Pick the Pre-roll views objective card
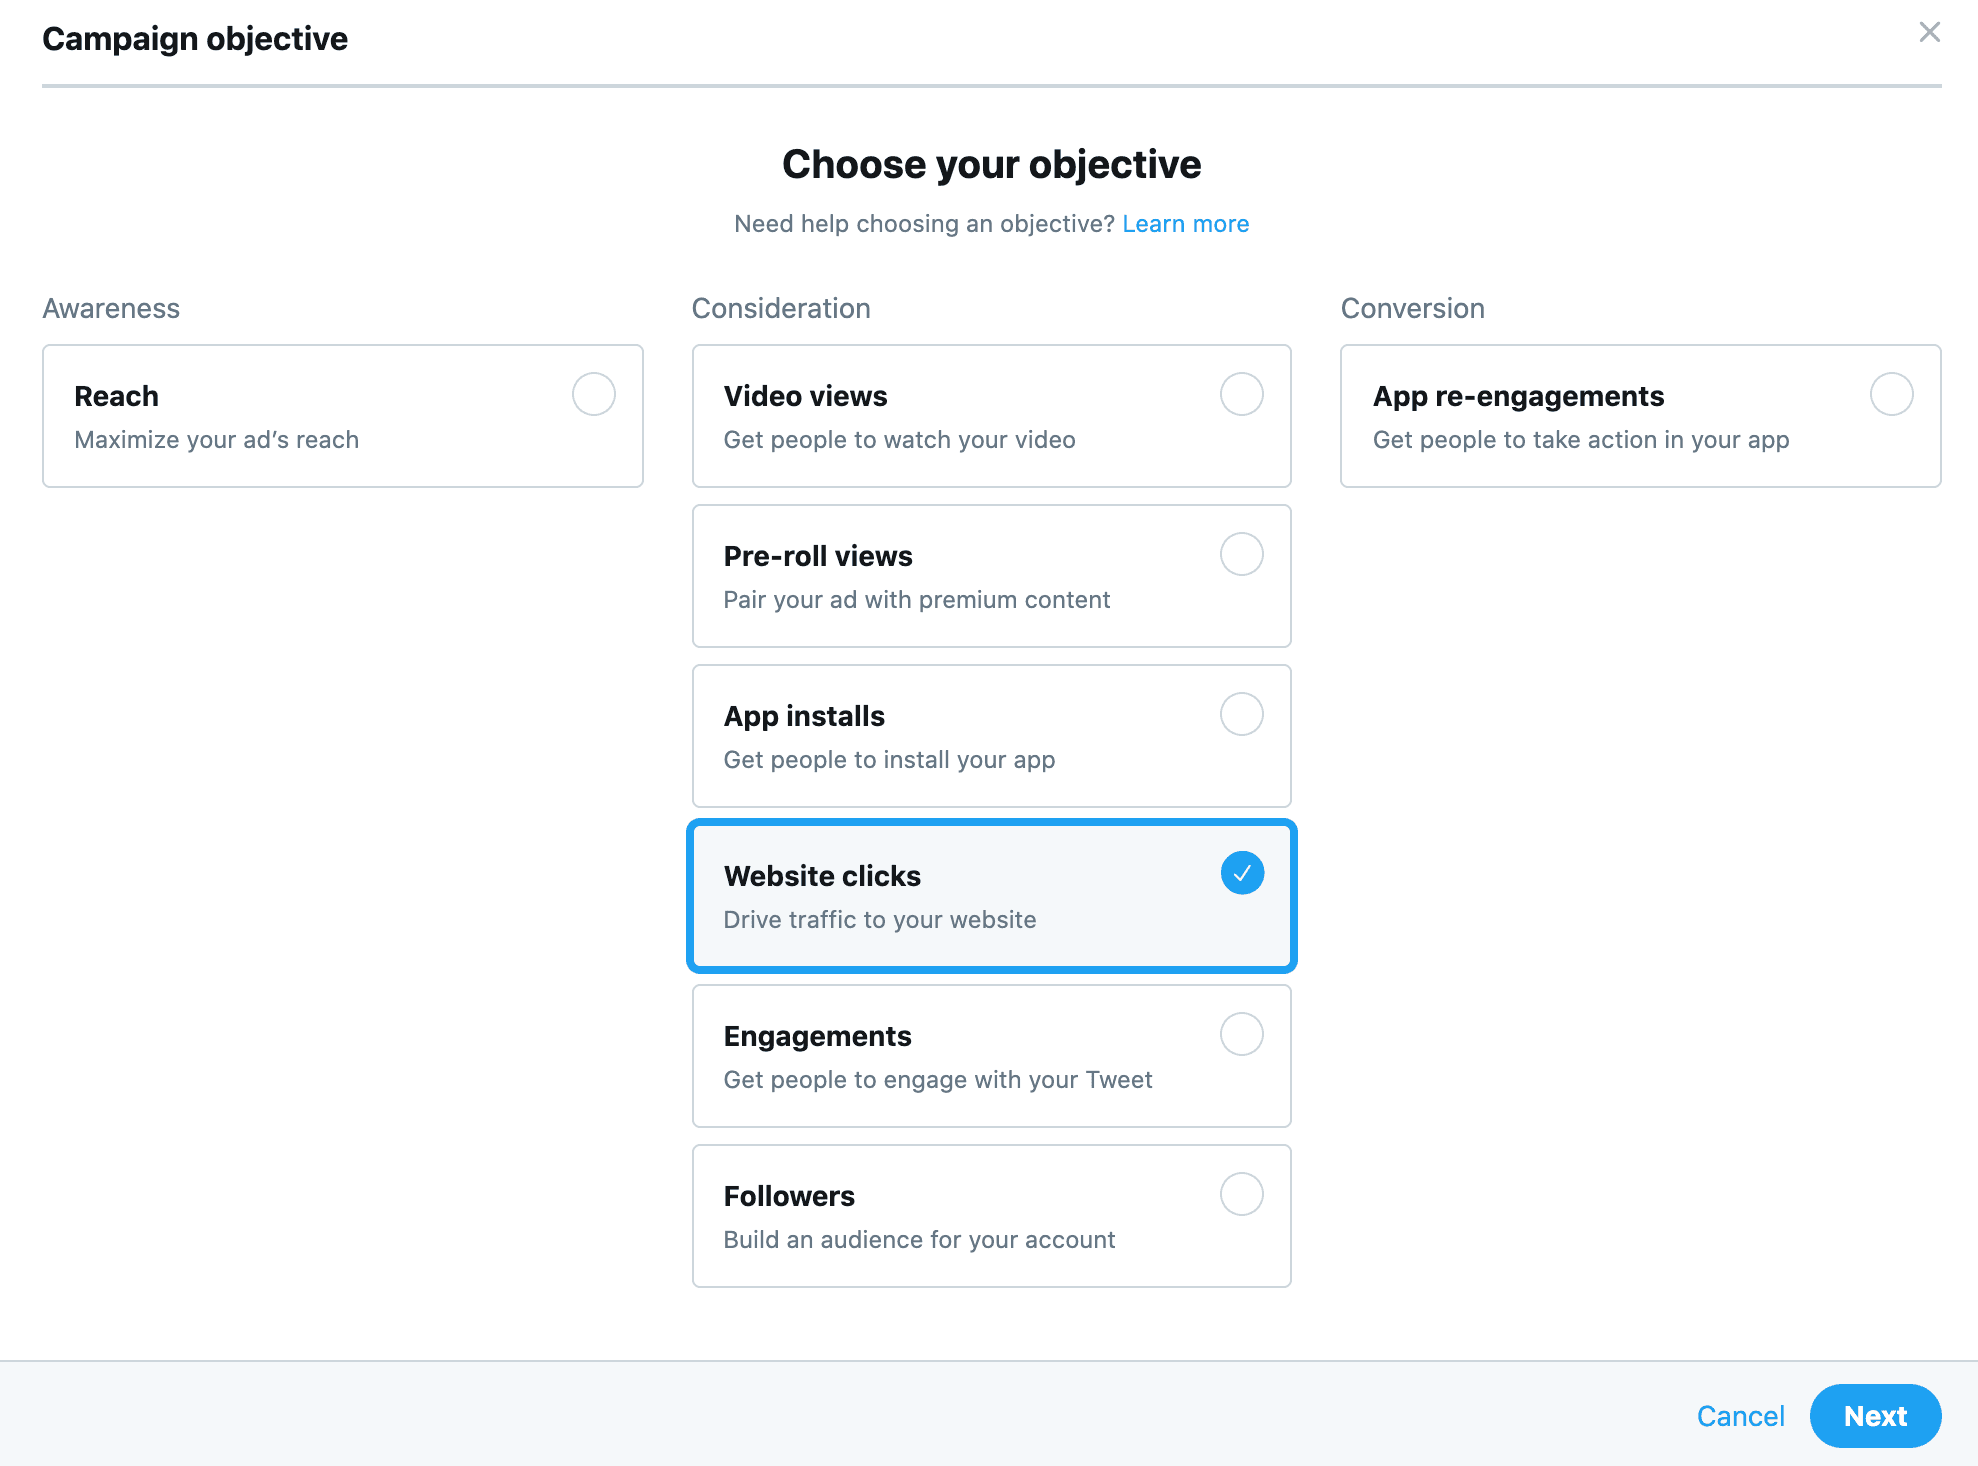The width and height of the screenshot is (1978, 1466). point(991,576)
